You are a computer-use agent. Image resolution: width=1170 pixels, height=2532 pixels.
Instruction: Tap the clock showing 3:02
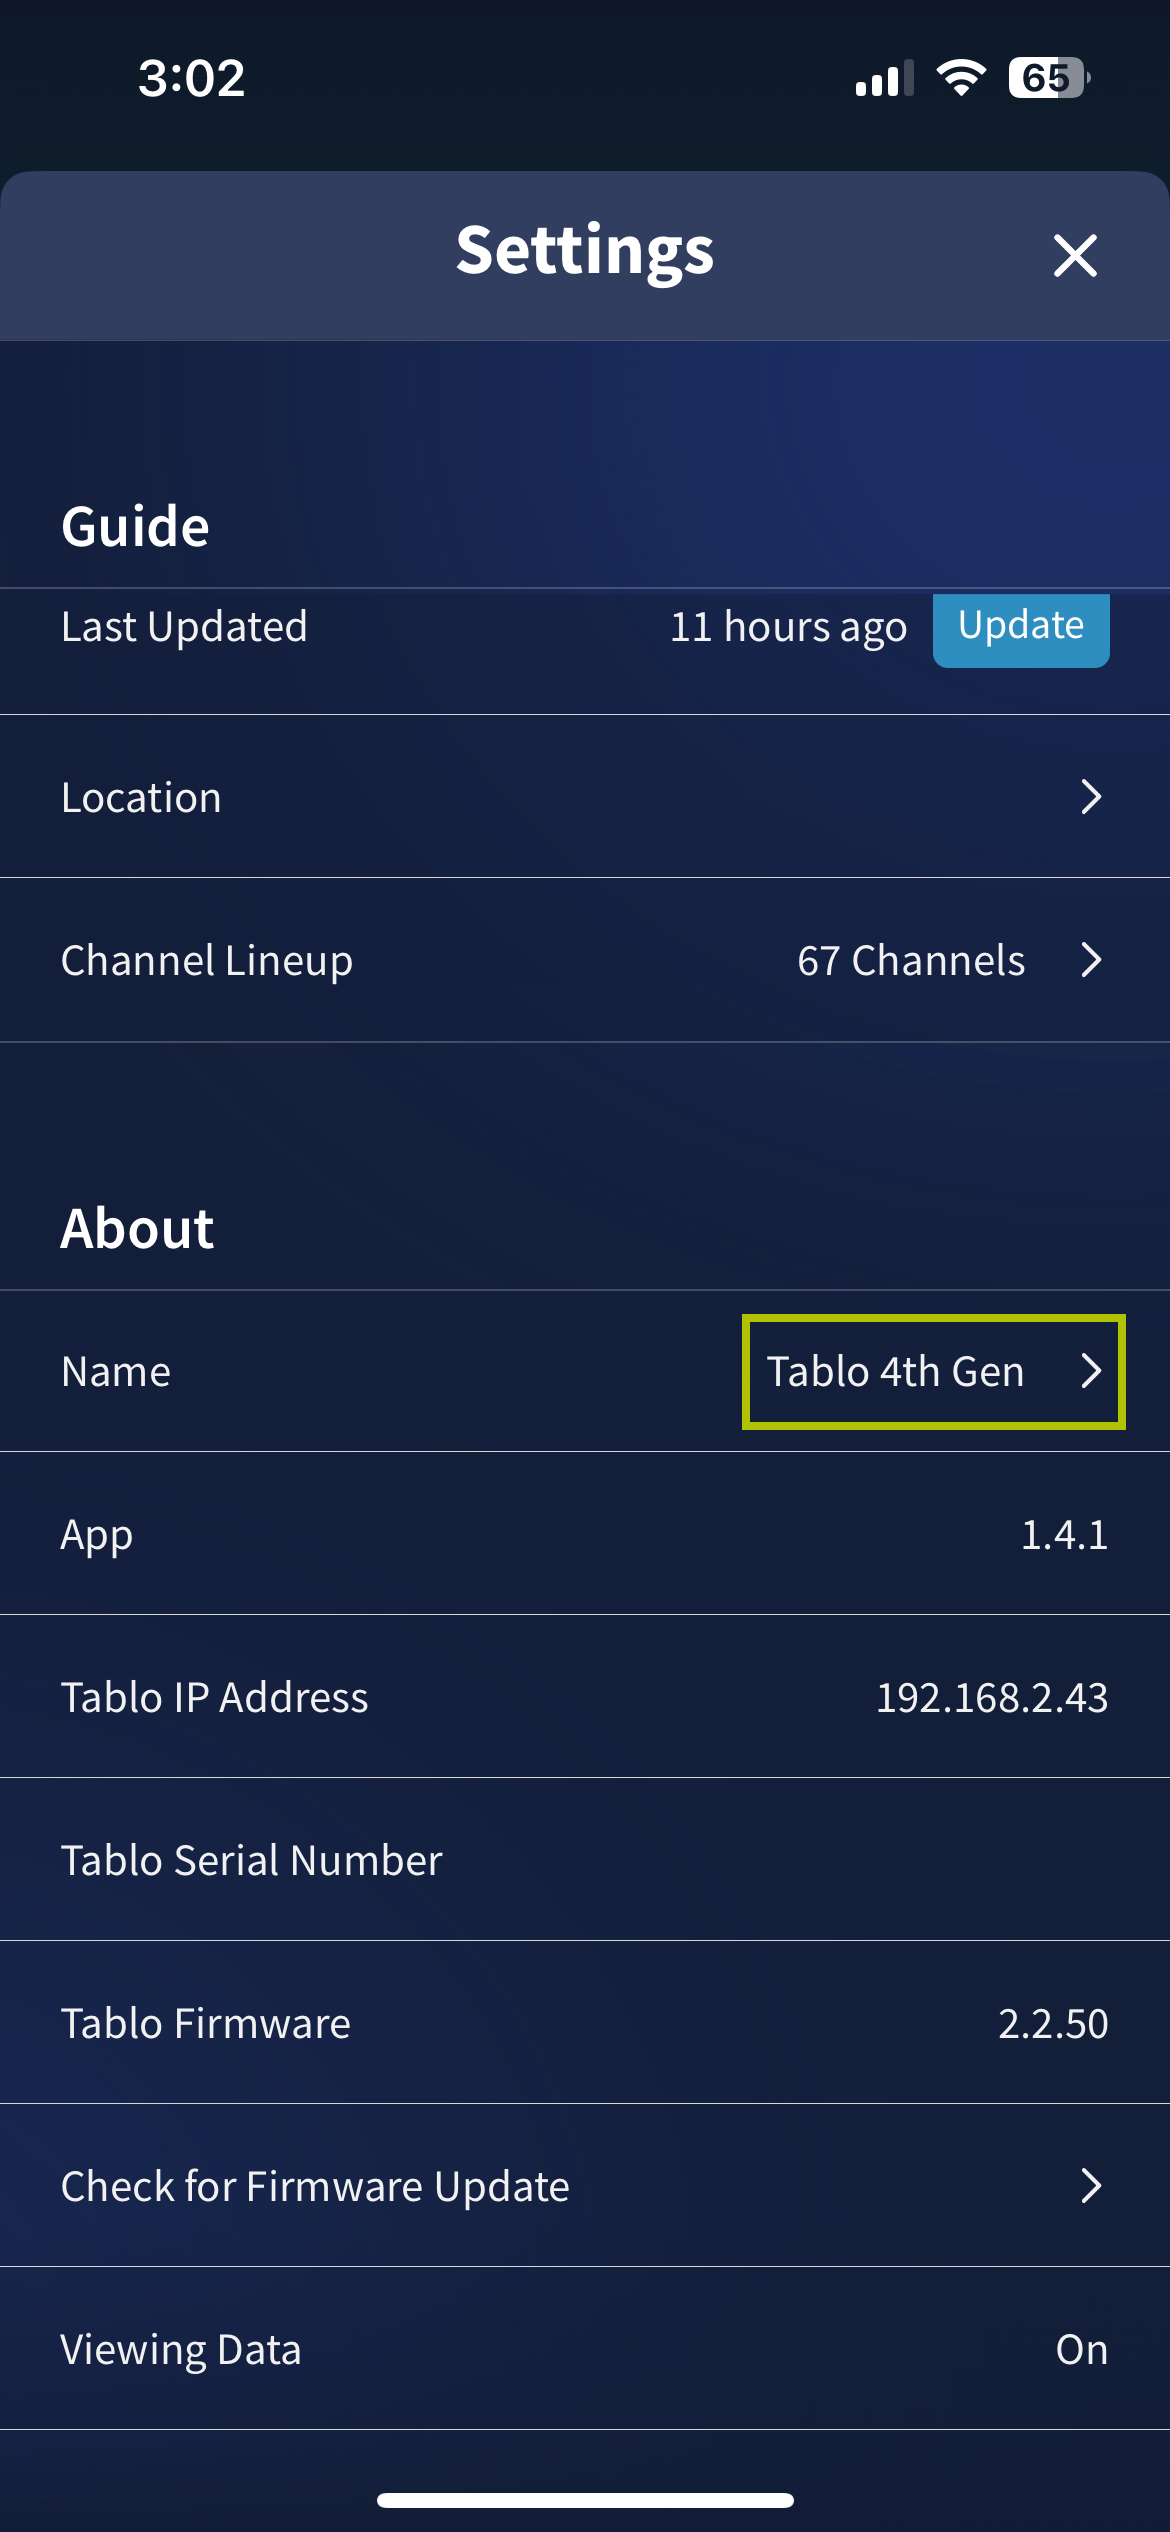[x=190, y=79]
